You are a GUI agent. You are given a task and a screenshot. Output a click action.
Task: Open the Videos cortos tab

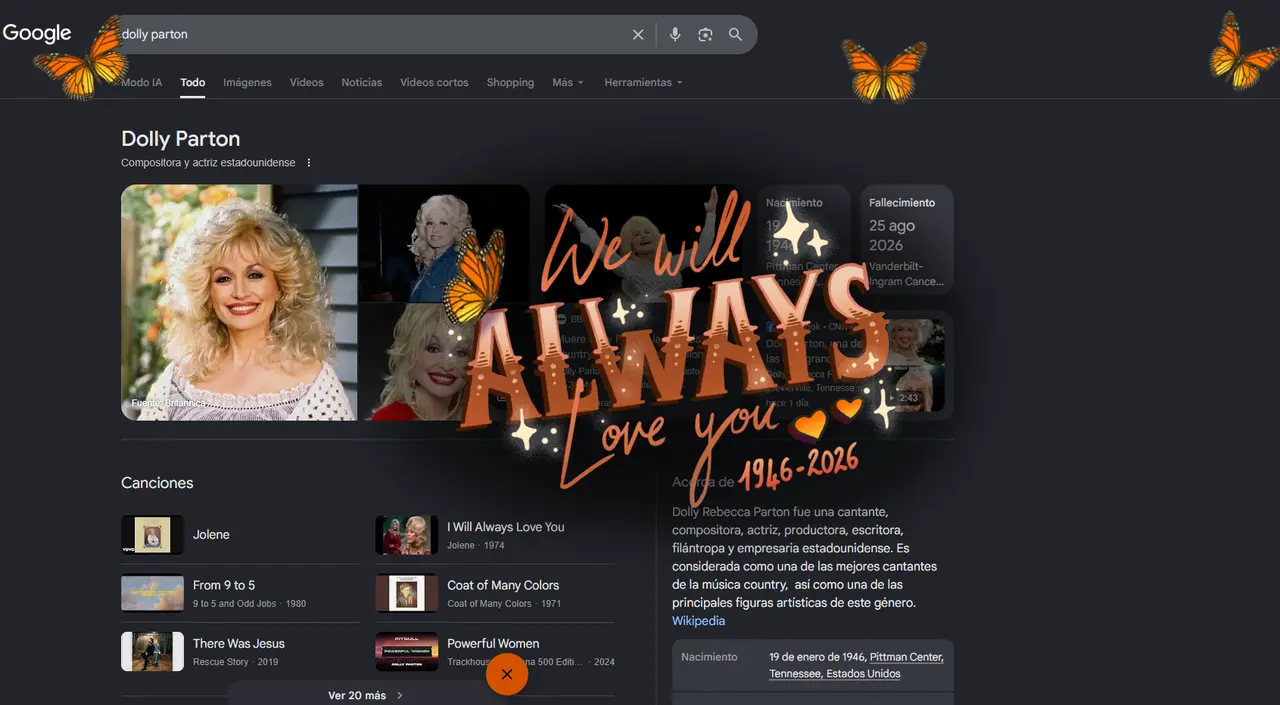coord(434,82)
